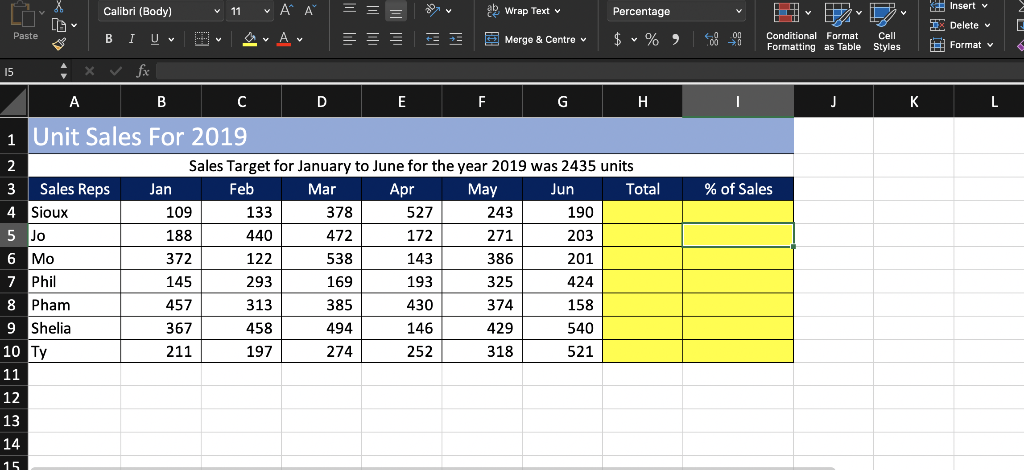Viewport: 1024px width, 470px height.
Task: Select column I header
Action: pos(738,101)
